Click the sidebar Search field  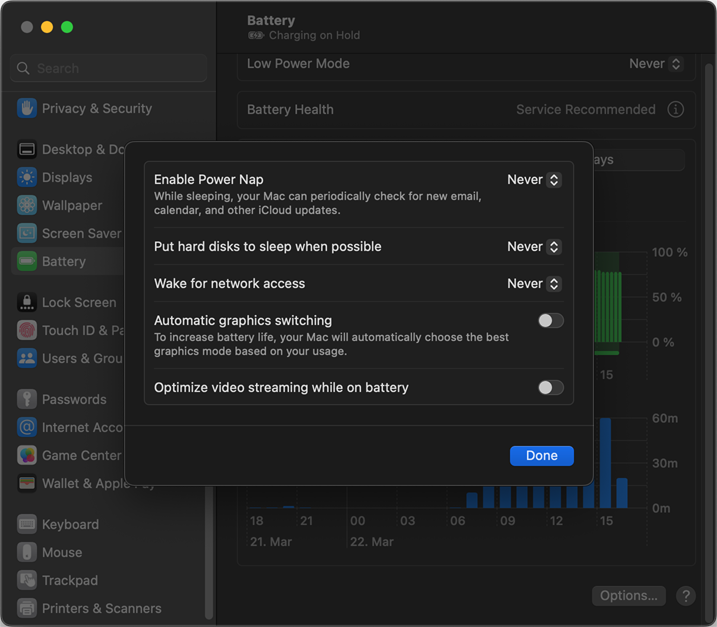pyautogui.click(x=110, y=68)
